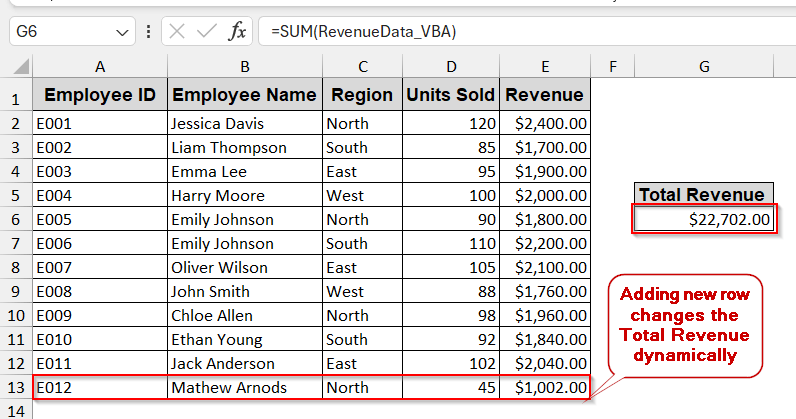This screenshot has height=419, width=796.
Task: Click the revenue cell $1,002.00
Action: (x=545, y=387)
